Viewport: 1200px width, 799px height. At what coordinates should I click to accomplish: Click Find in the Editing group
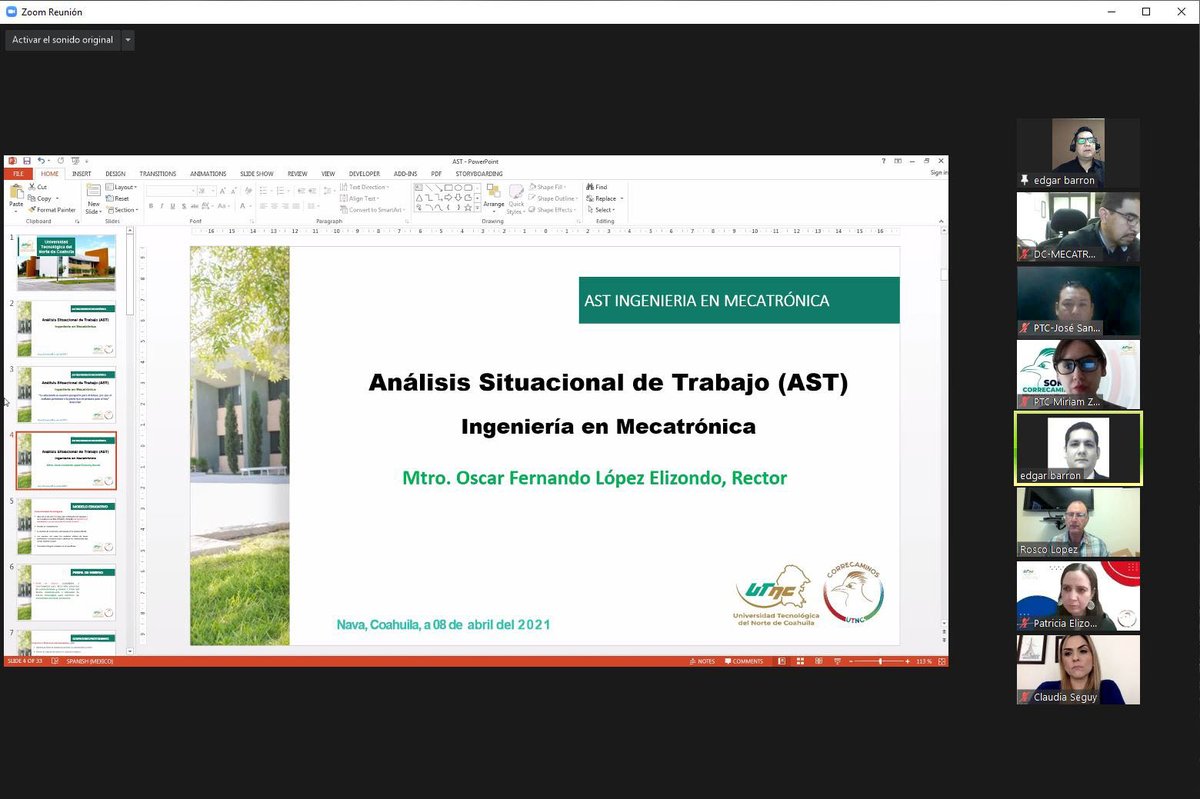tap(596, 187)
